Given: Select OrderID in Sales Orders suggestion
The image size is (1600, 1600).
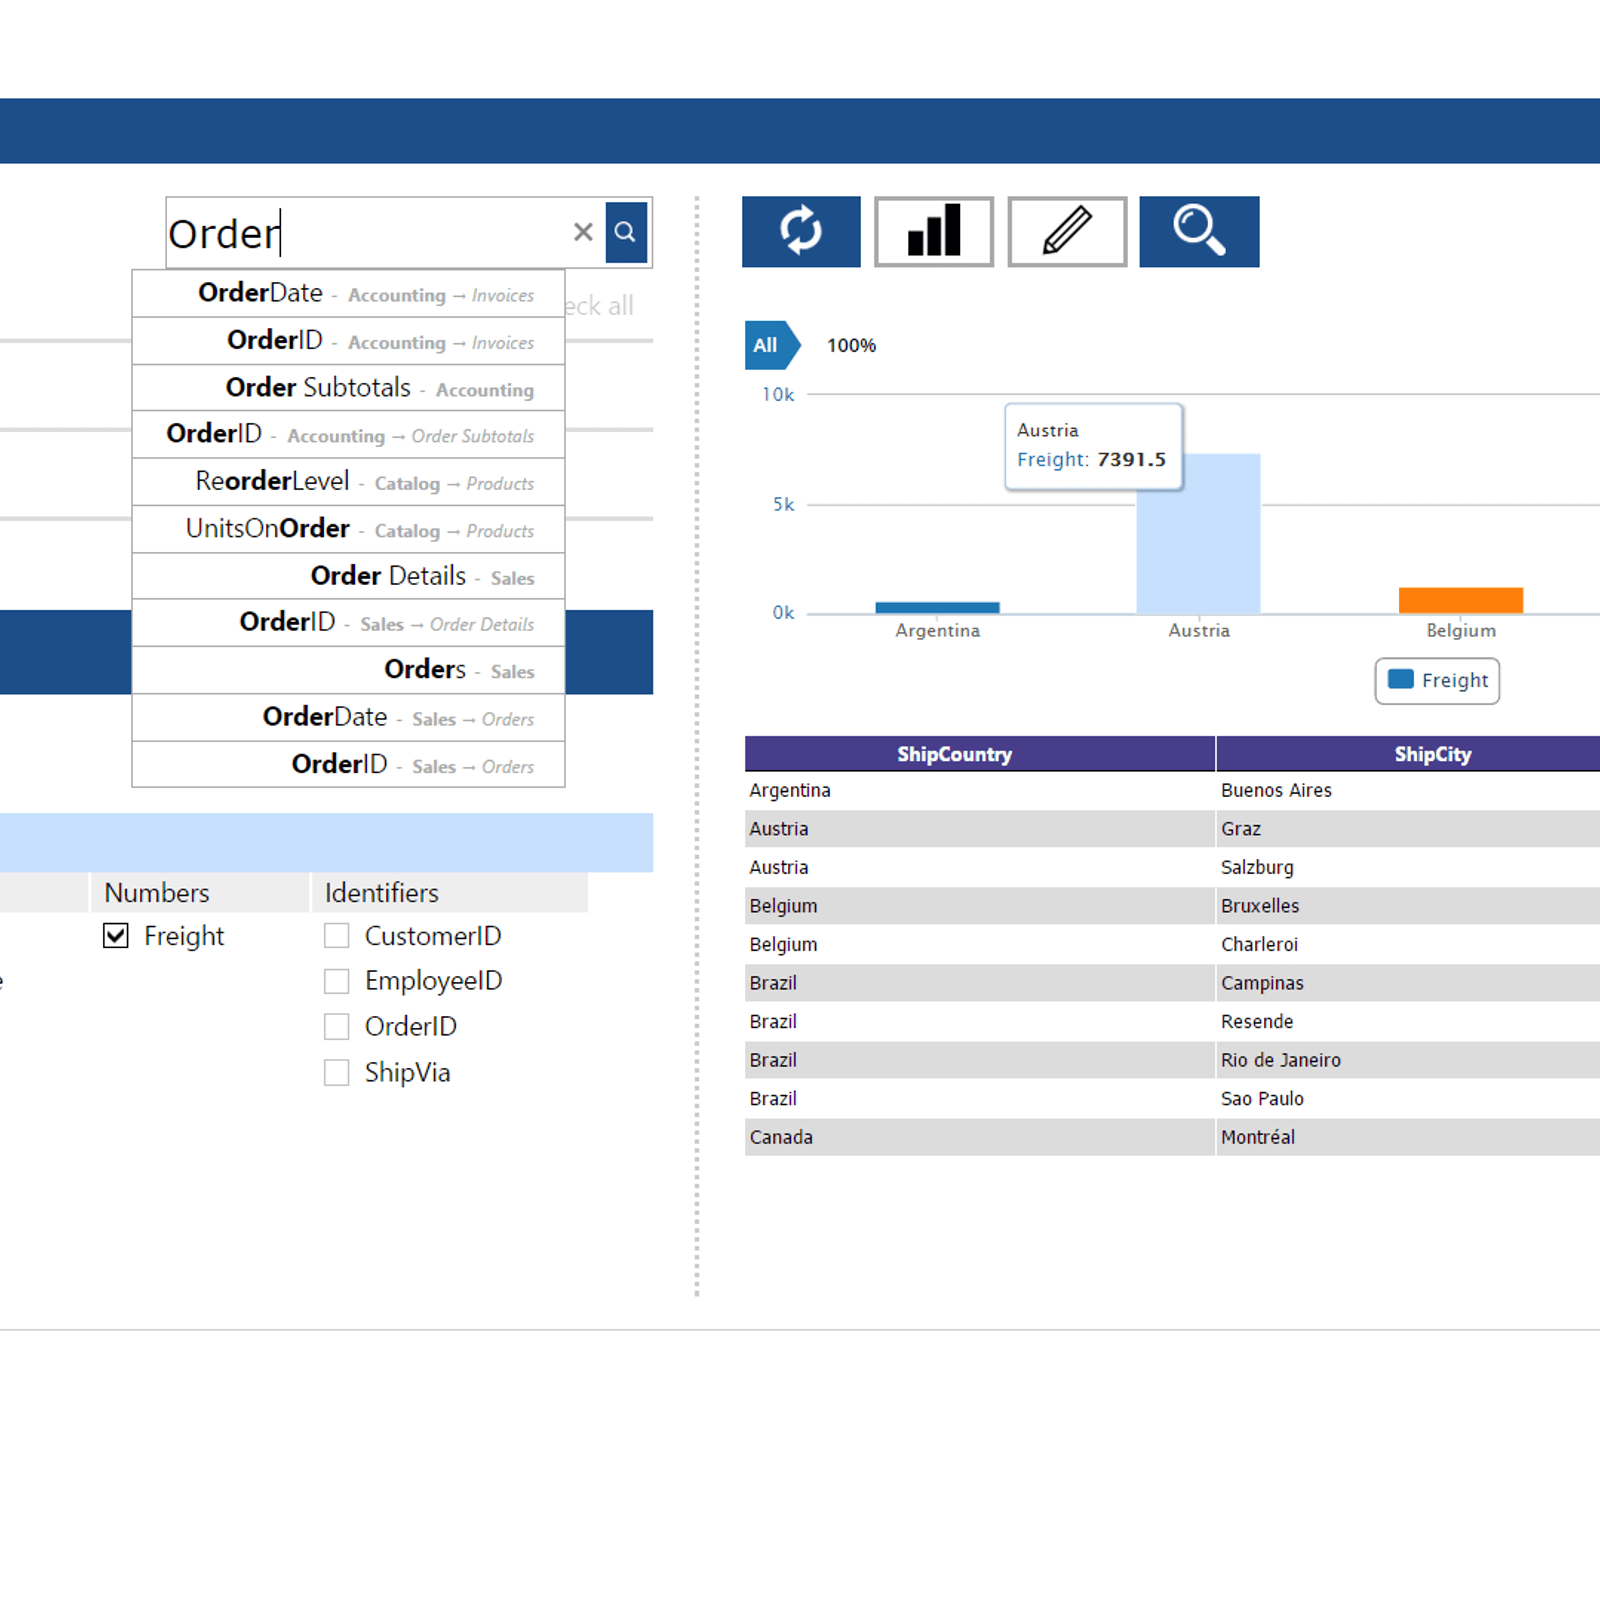Looking at the screenshot, I should click(x=348, y=764).
